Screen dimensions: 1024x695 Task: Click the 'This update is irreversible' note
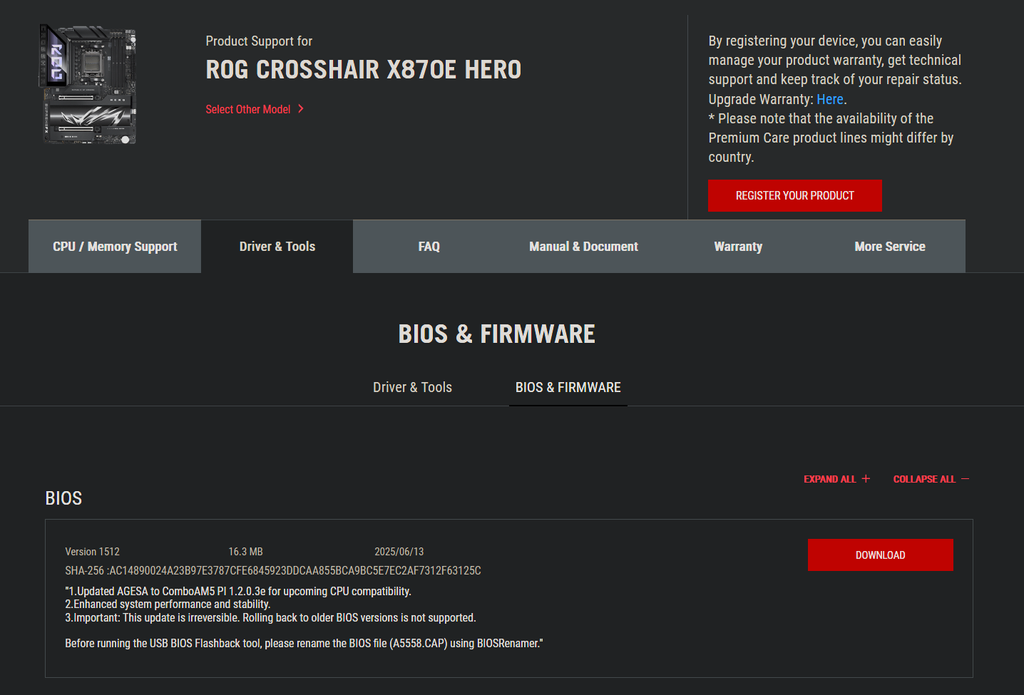tap(270, 617)
